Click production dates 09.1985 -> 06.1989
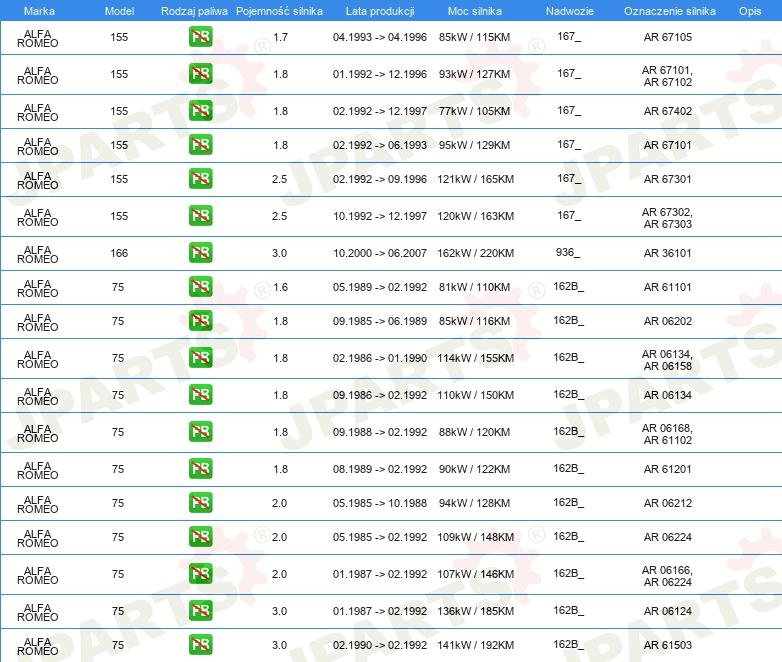782x662 pixels. pos(380,321)
